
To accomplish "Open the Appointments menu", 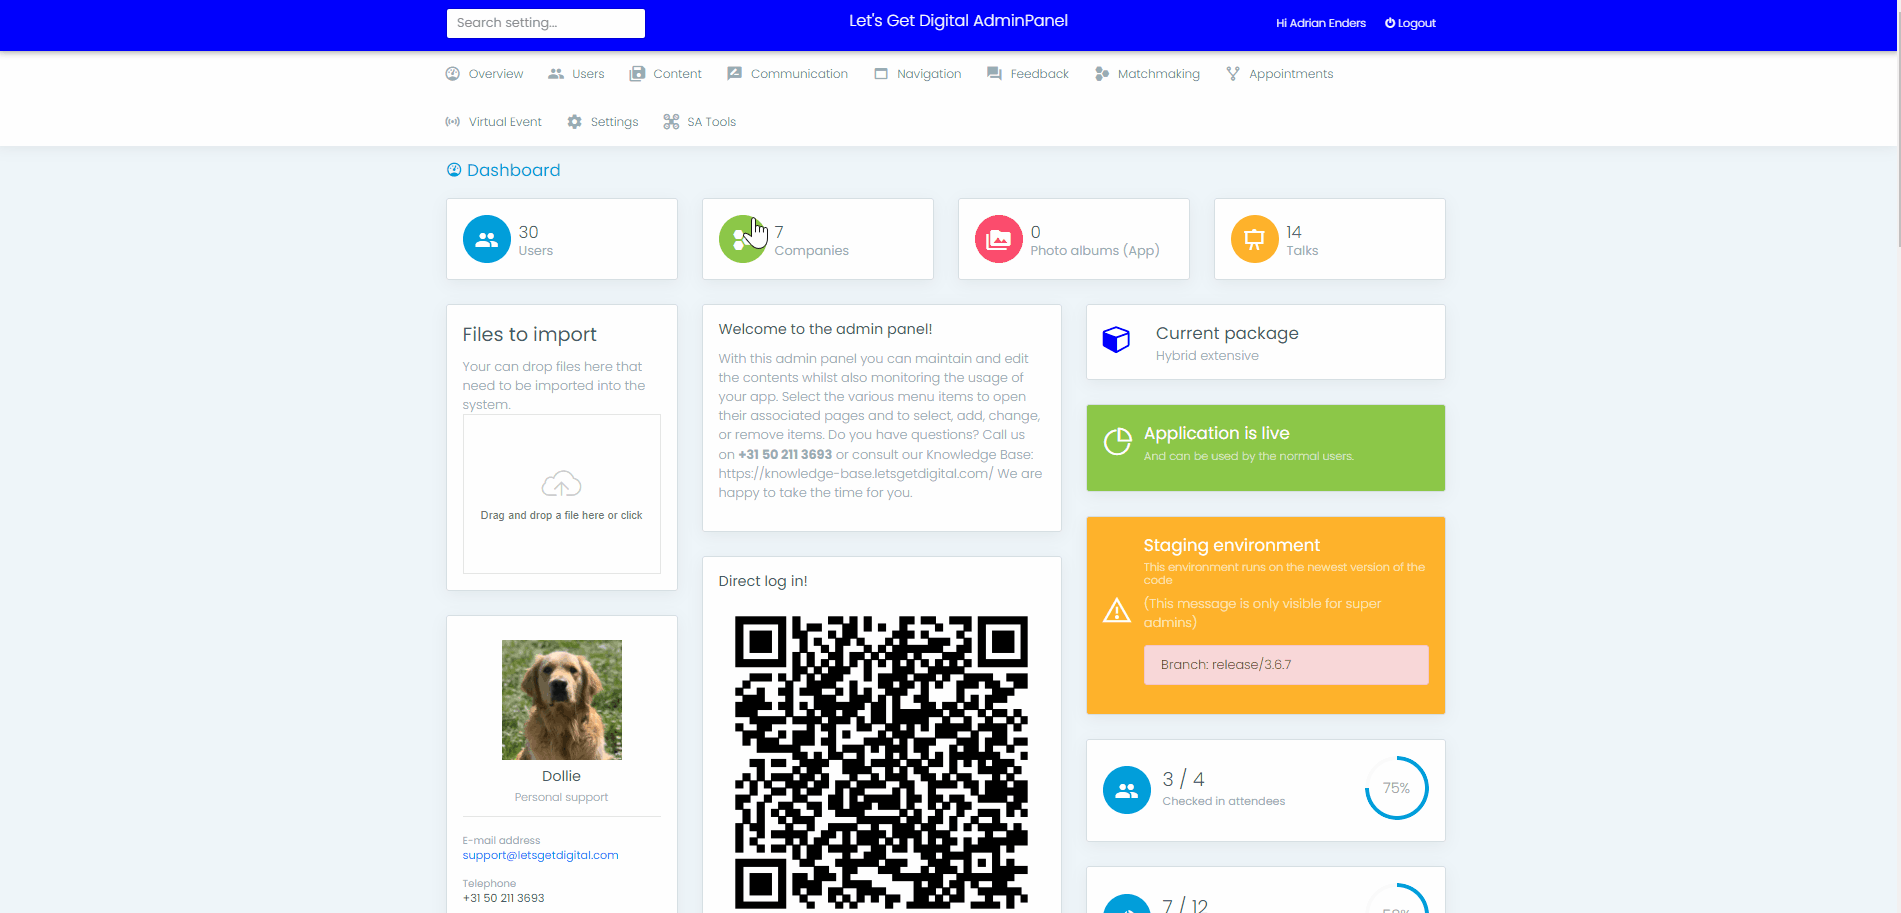I will (1280, 74).
